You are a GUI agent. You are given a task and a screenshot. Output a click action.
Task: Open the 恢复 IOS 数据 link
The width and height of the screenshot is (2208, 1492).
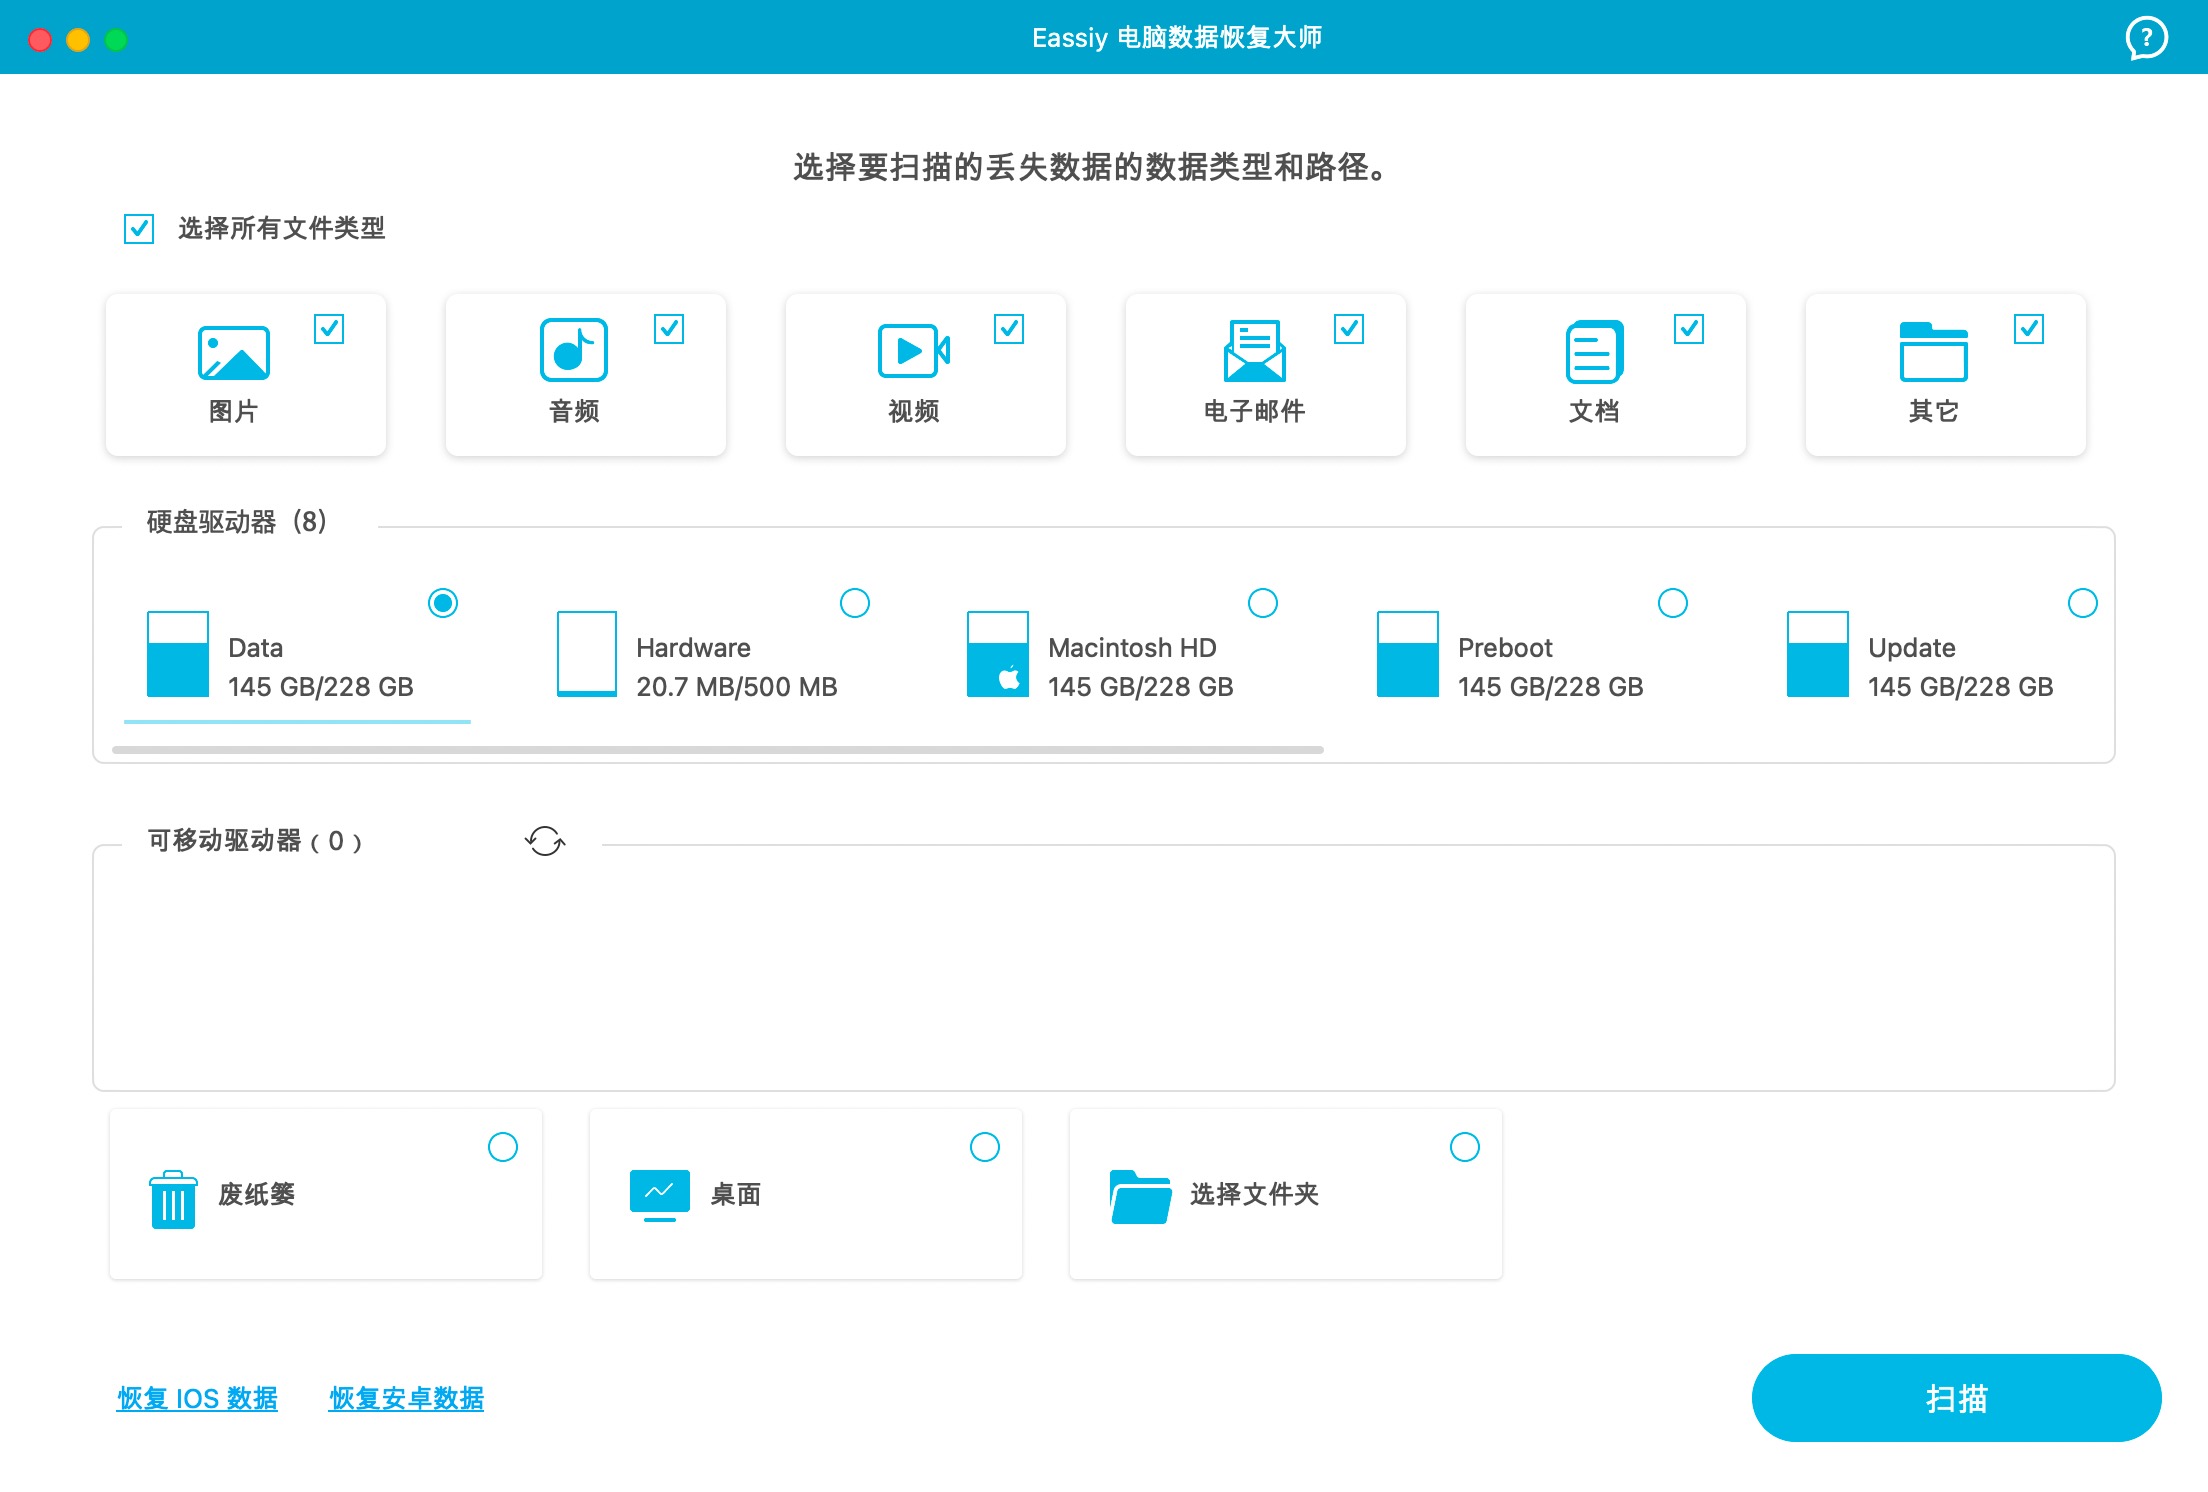point(197,1398)
